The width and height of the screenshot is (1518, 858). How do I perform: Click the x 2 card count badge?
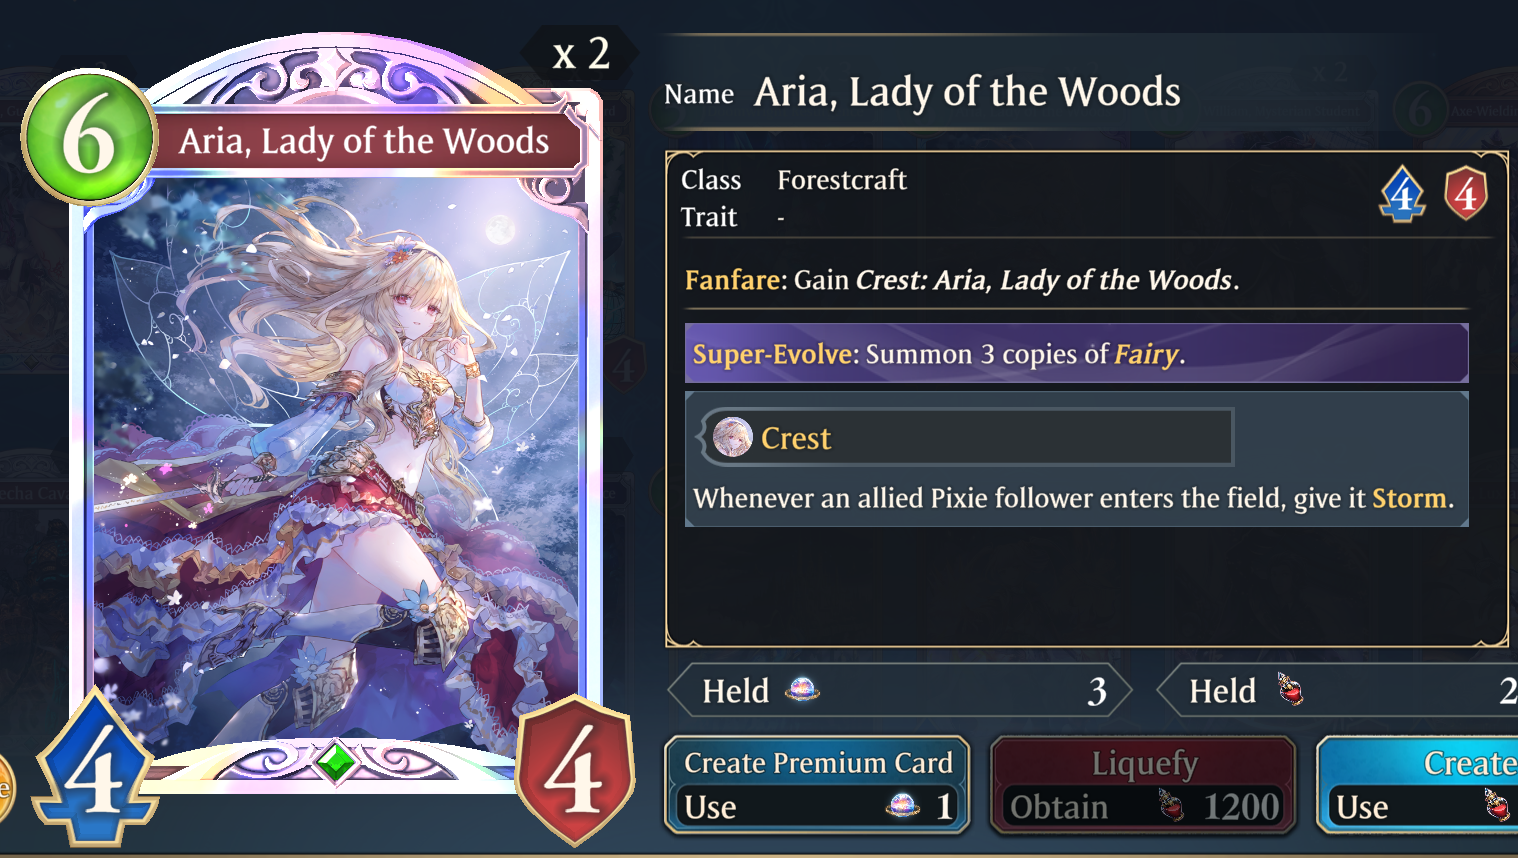tap(581, 53)
